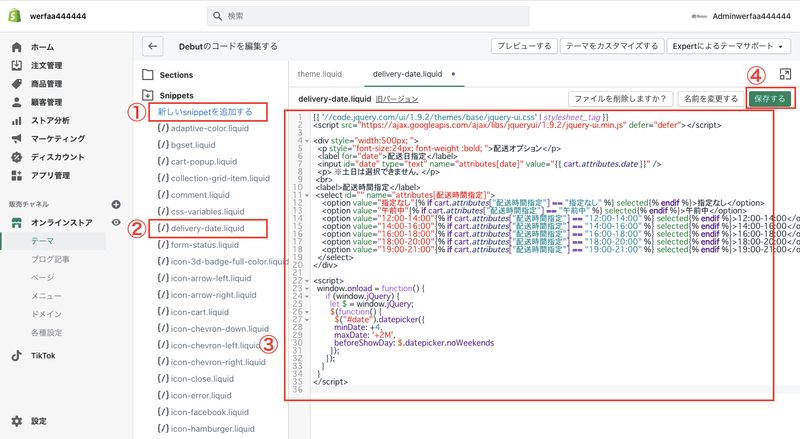Click the オンラインストア storefront icon
Screen dimensions: 800x439
16,223
